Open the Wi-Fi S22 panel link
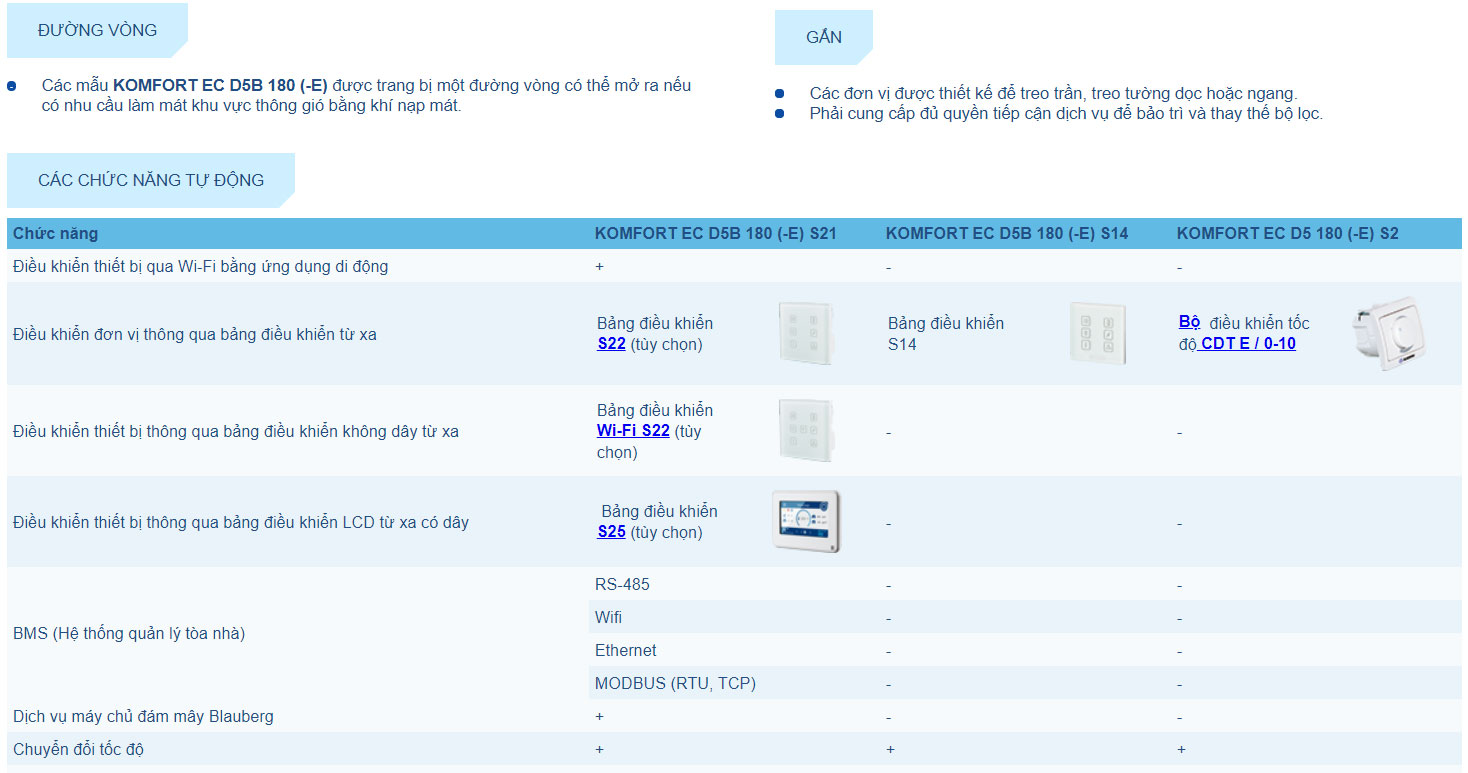 click(x=633, y=431)
